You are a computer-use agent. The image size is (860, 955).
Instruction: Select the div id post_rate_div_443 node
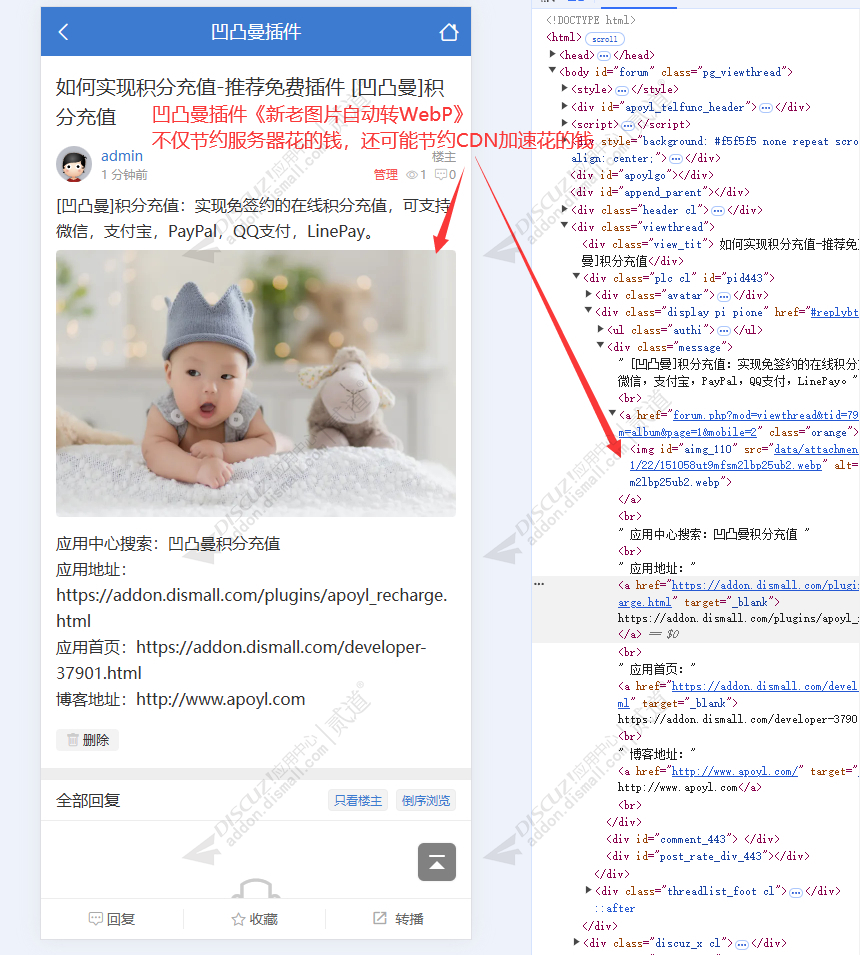708,856
